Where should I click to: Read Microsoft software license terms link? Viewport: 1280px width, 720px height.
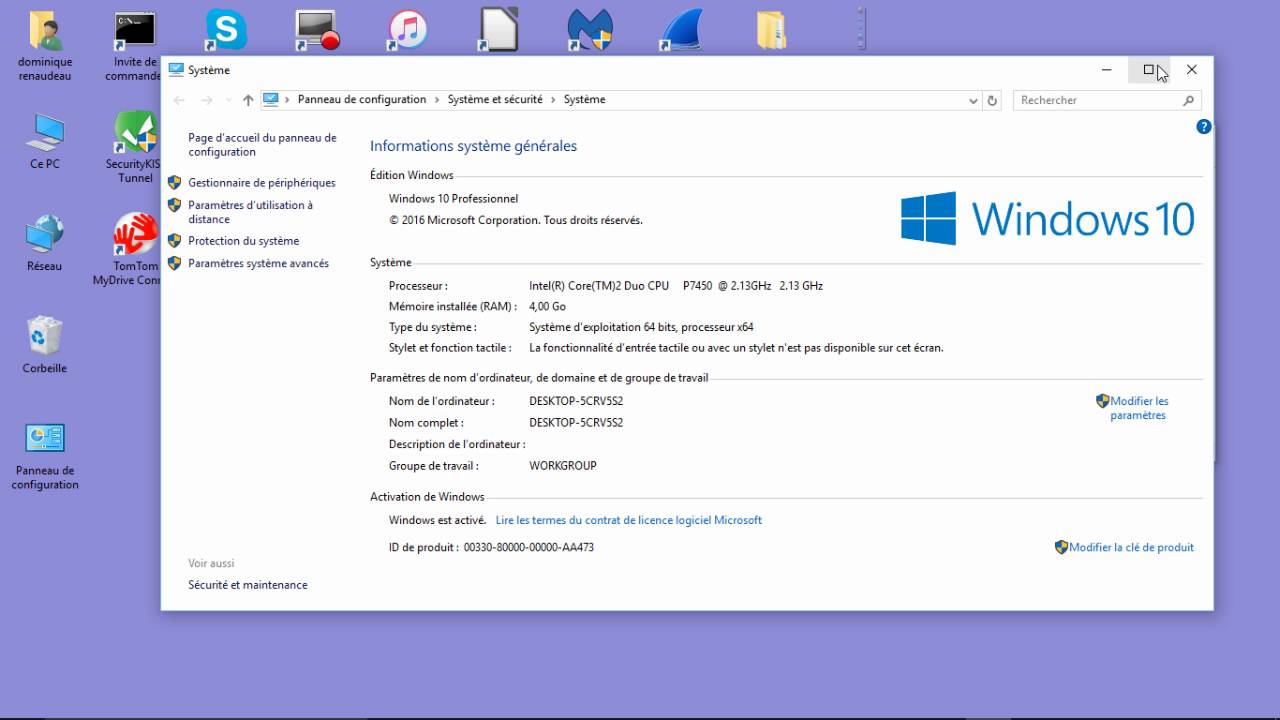628,520
